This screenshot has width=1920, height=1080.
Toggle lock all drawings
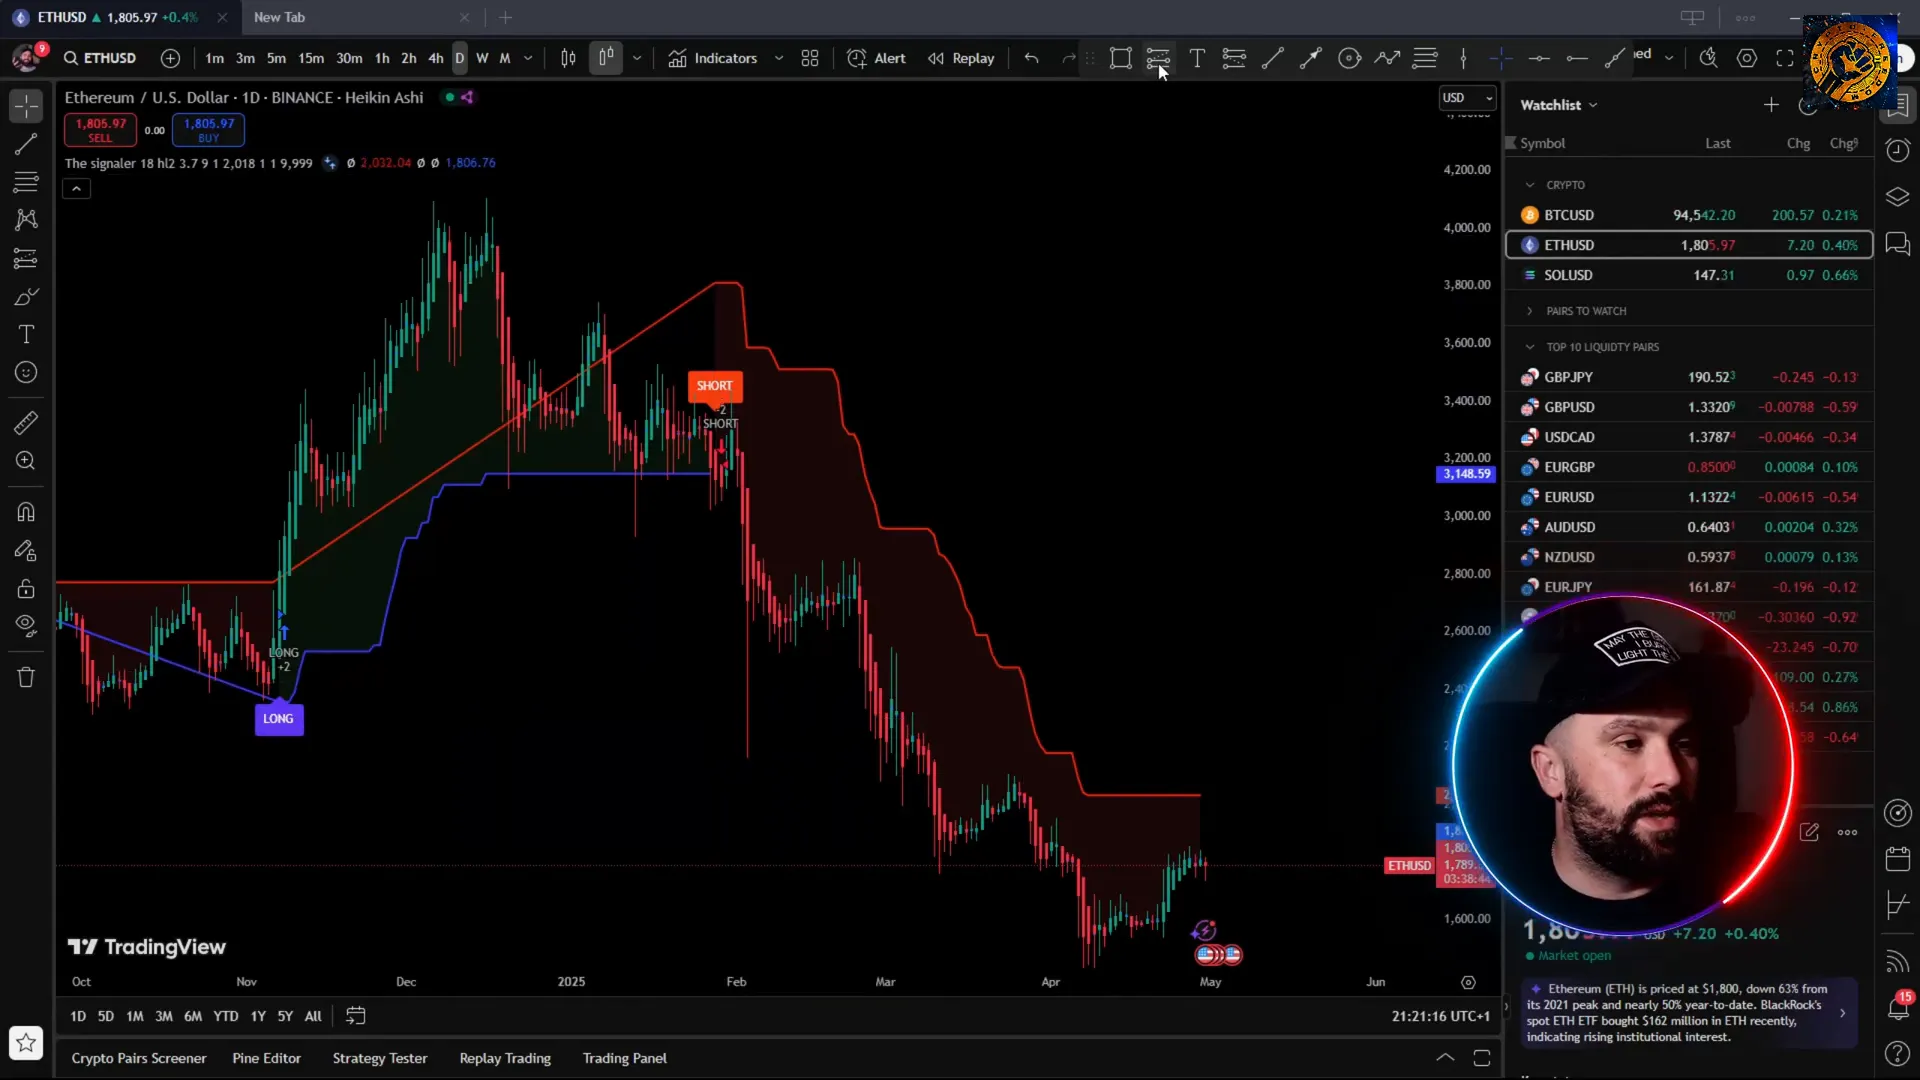coord(26,589)
